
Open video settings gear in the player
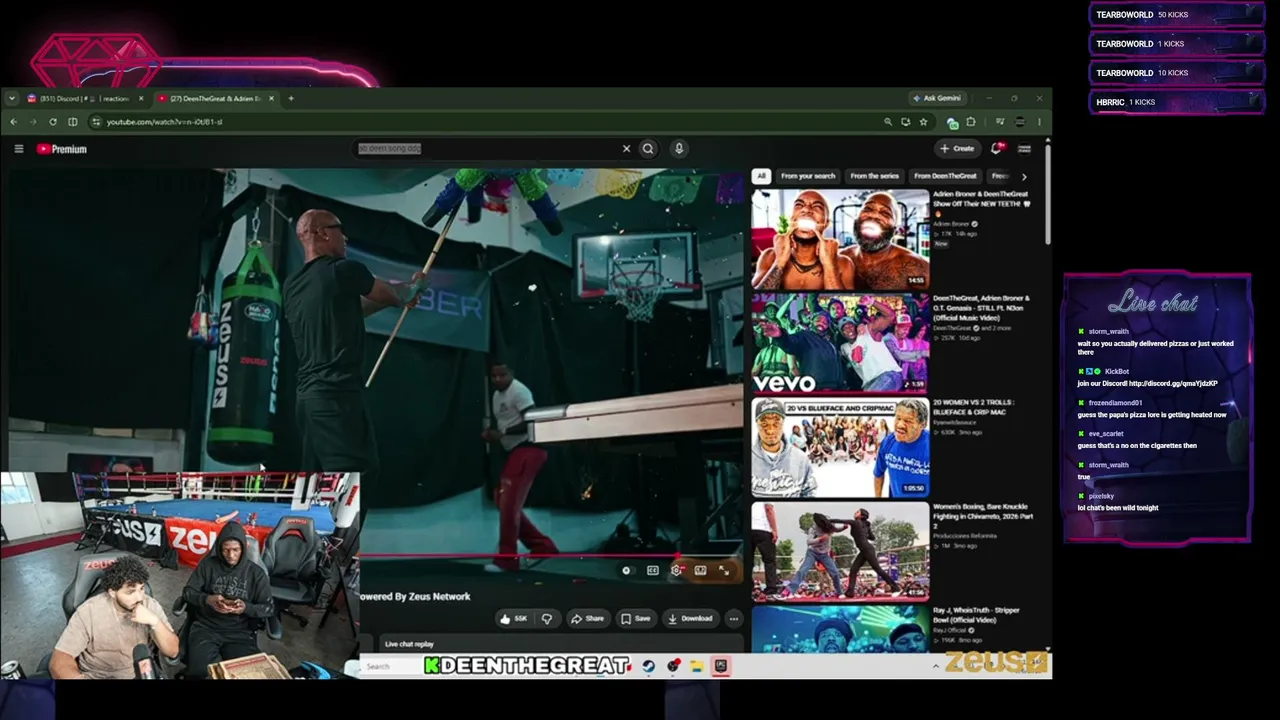click(x=676, y=570)
